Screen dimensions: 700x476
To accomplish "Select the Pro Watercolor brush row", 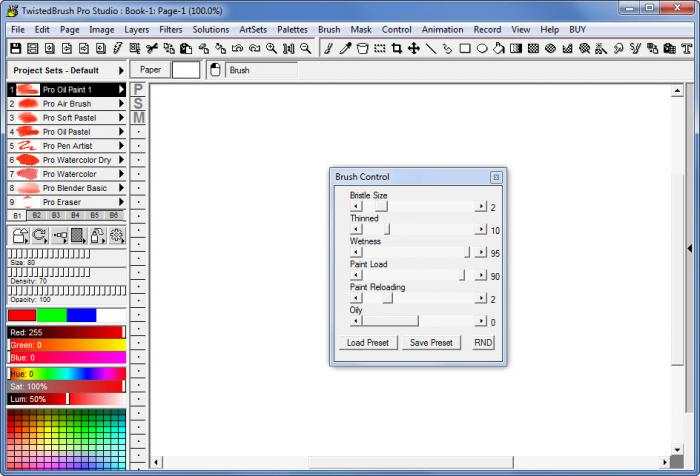I will (66, 174).
